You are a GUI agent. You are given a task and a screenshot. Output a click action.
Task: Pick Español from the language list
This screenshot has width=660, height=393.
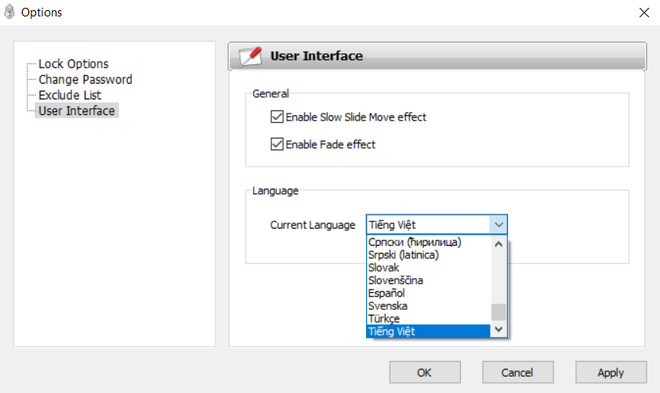428,293
